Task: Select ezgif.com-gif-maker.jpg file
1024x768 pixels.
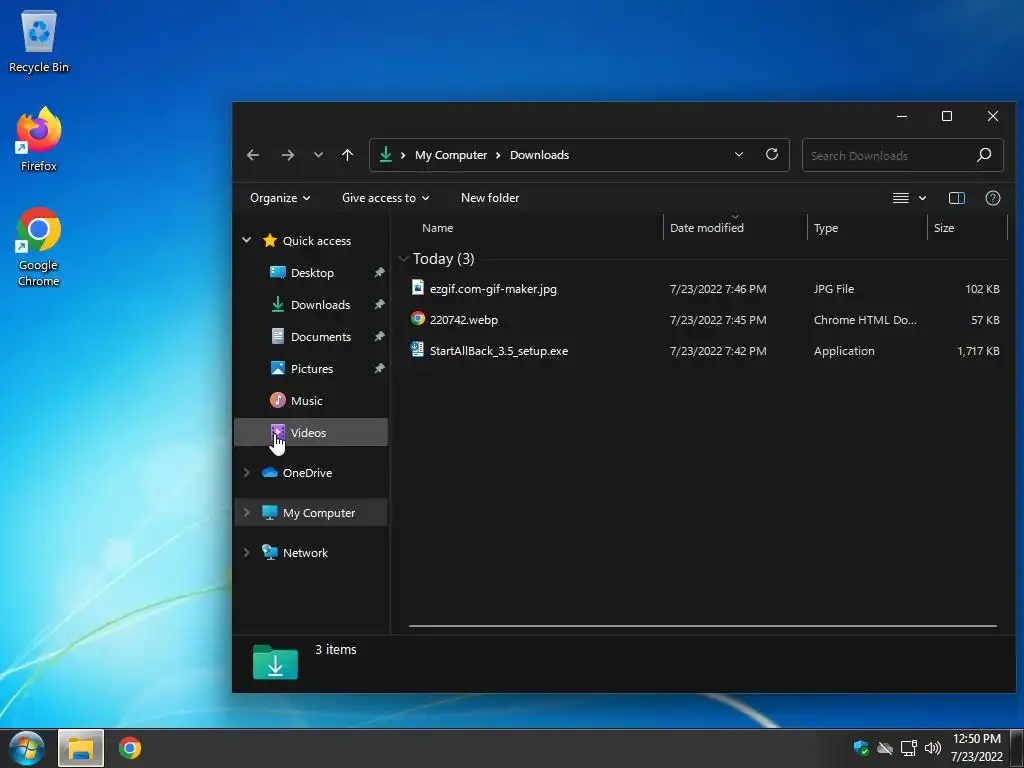Action: point(493,289)
